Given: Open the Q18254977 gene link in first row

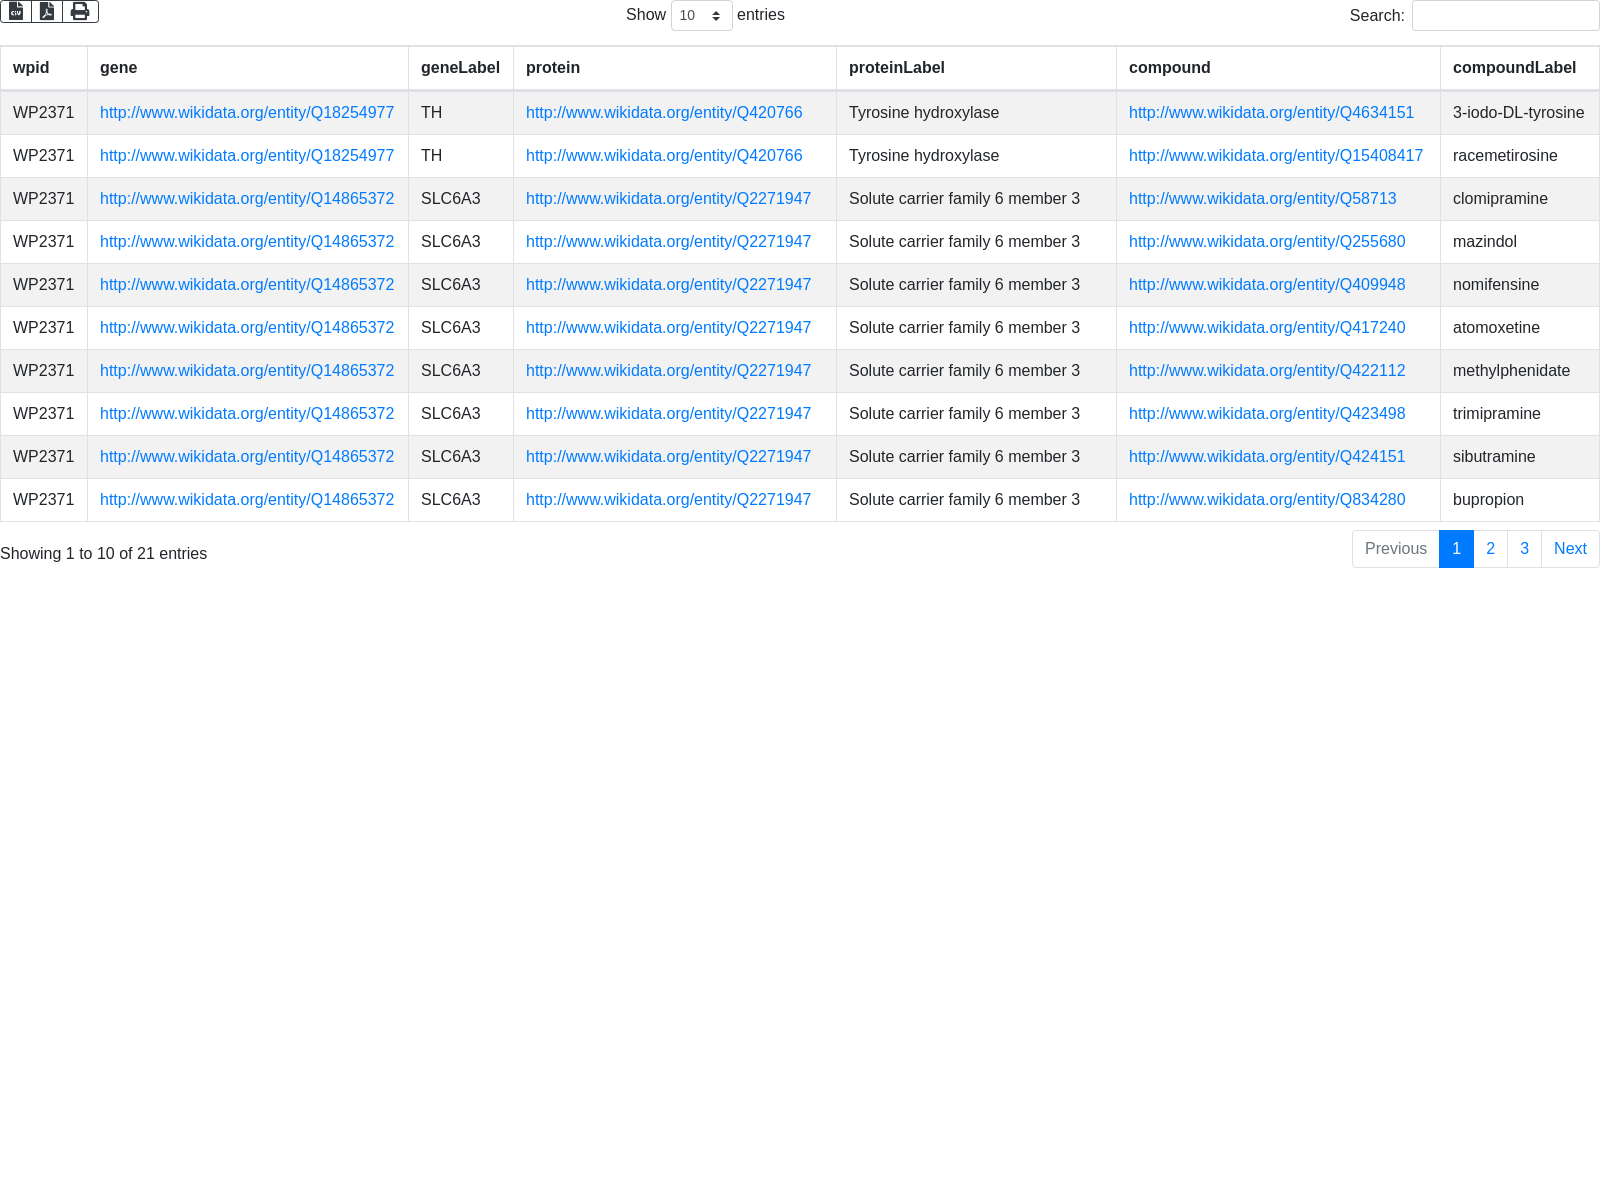Looking at the screenshot, I should (247, 113).
